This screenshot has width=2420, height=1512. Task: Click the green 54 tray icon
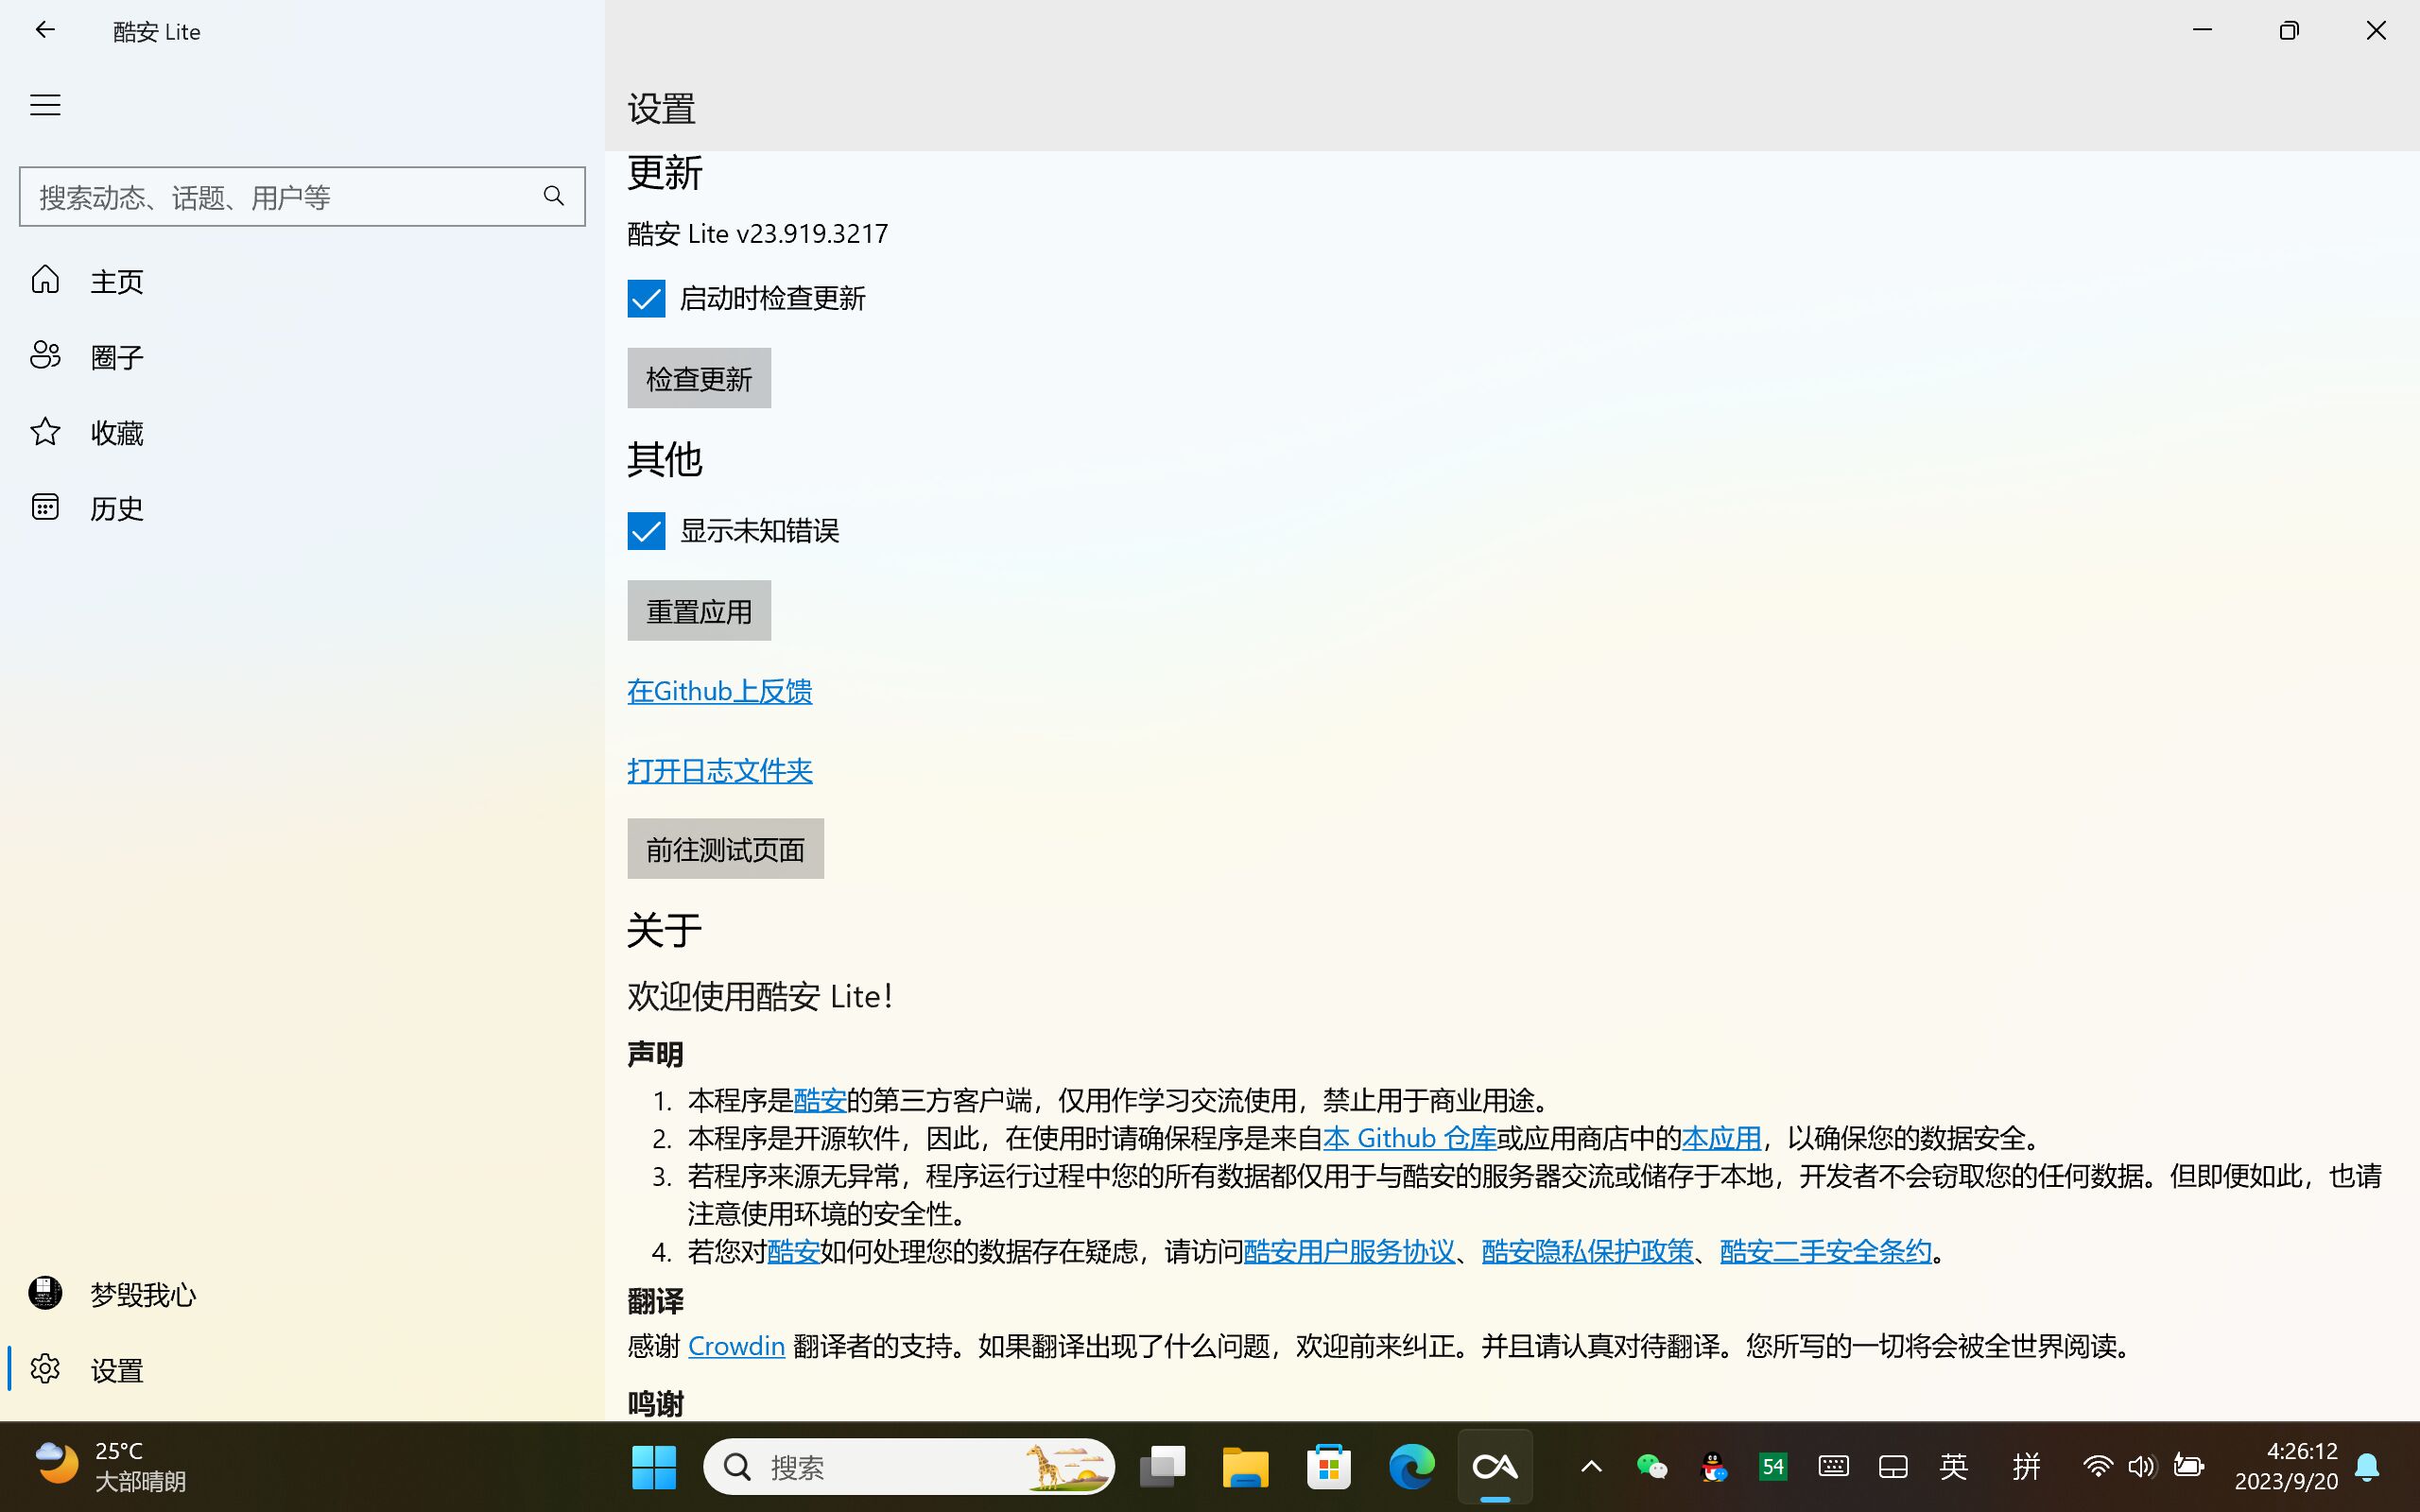point(1773,1466)
